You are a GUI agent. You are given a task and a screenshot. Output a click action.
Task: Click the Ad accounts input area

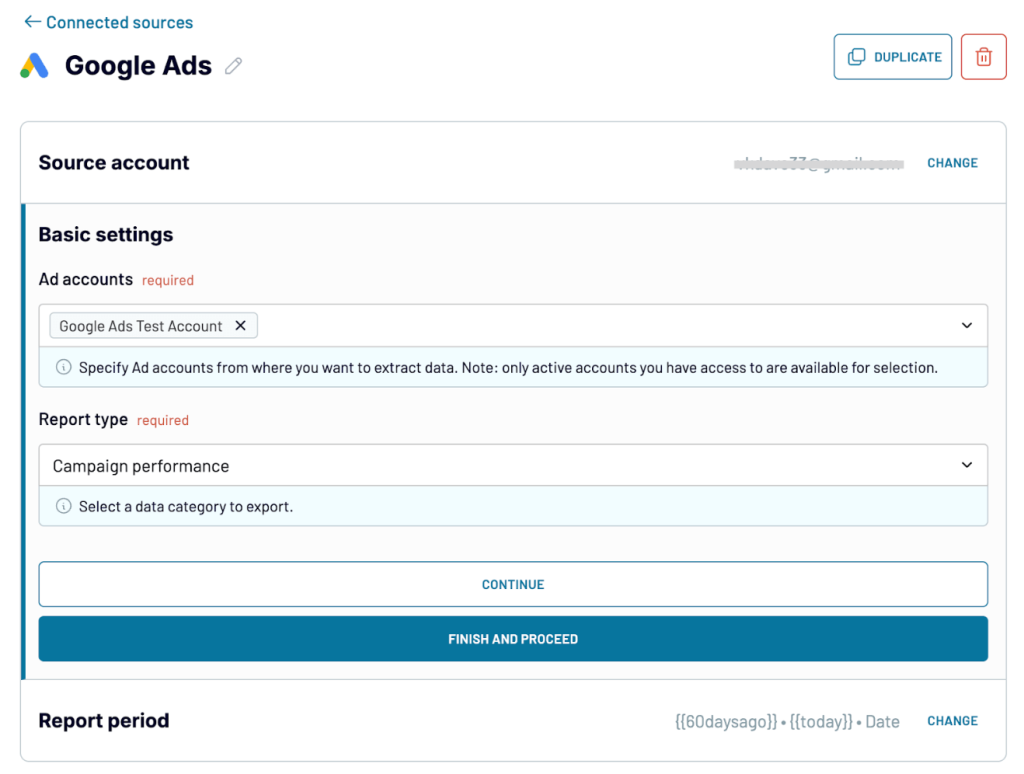(513, 325)
